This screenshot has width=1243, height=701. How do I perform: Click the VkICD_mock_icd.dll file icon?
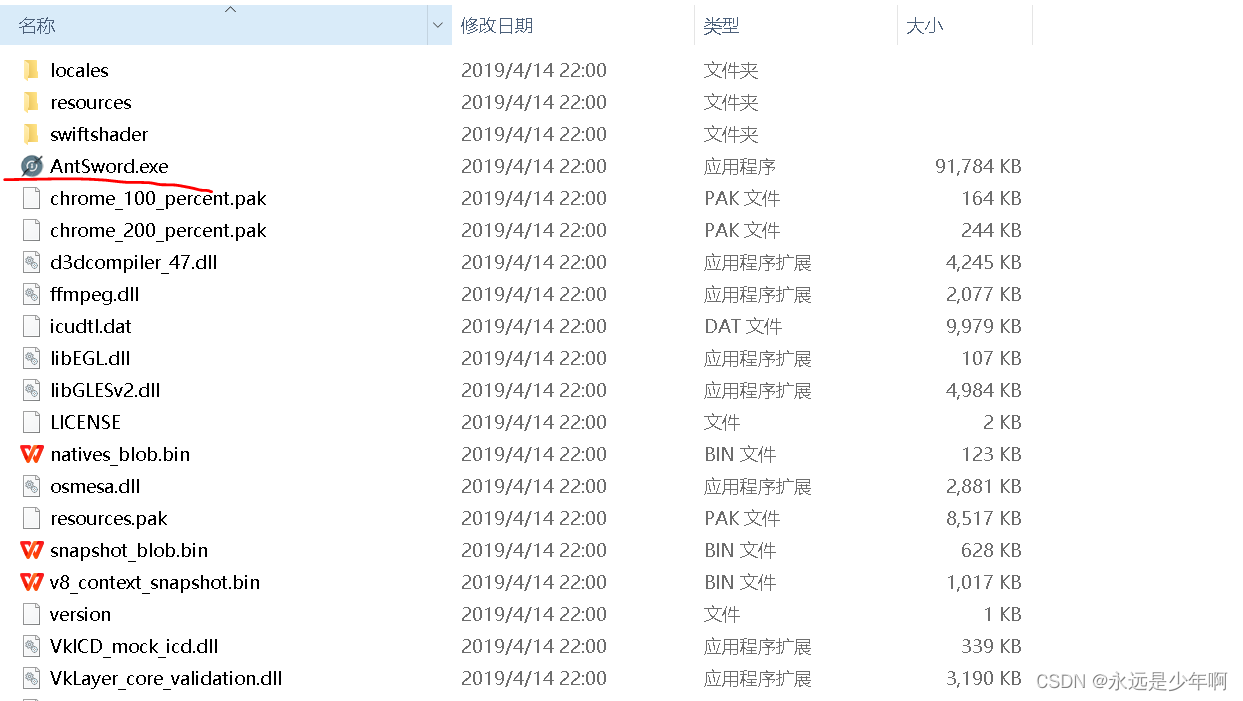click(32, 646)
